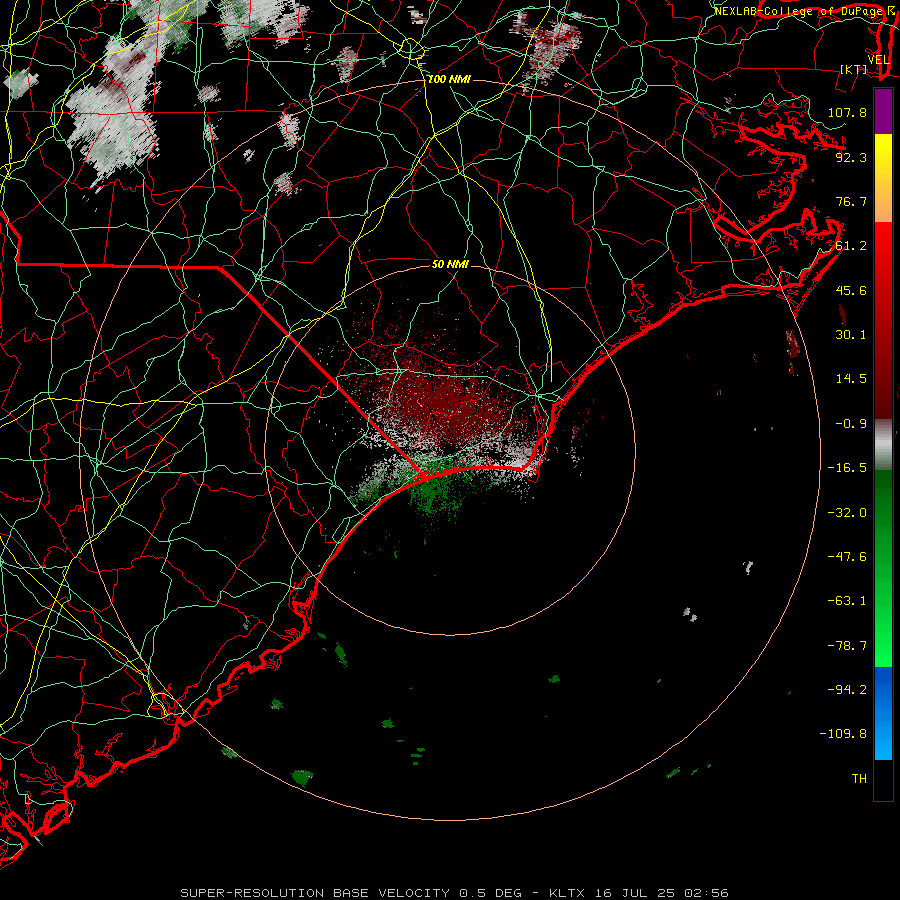Click the Super-Resolution Base Velocity caption
This screenshot has height=900, width=900.
tap(455, 893)
